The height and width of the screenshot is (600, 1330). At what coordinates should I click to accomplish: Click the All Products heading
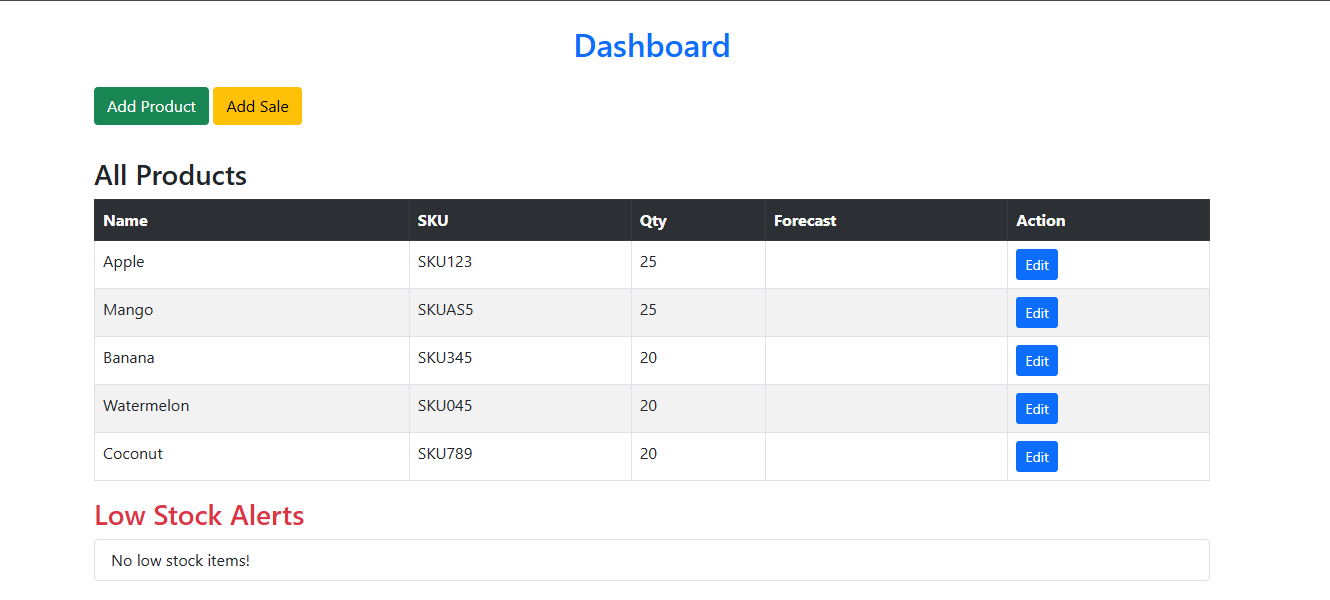[x=170, y=176]
